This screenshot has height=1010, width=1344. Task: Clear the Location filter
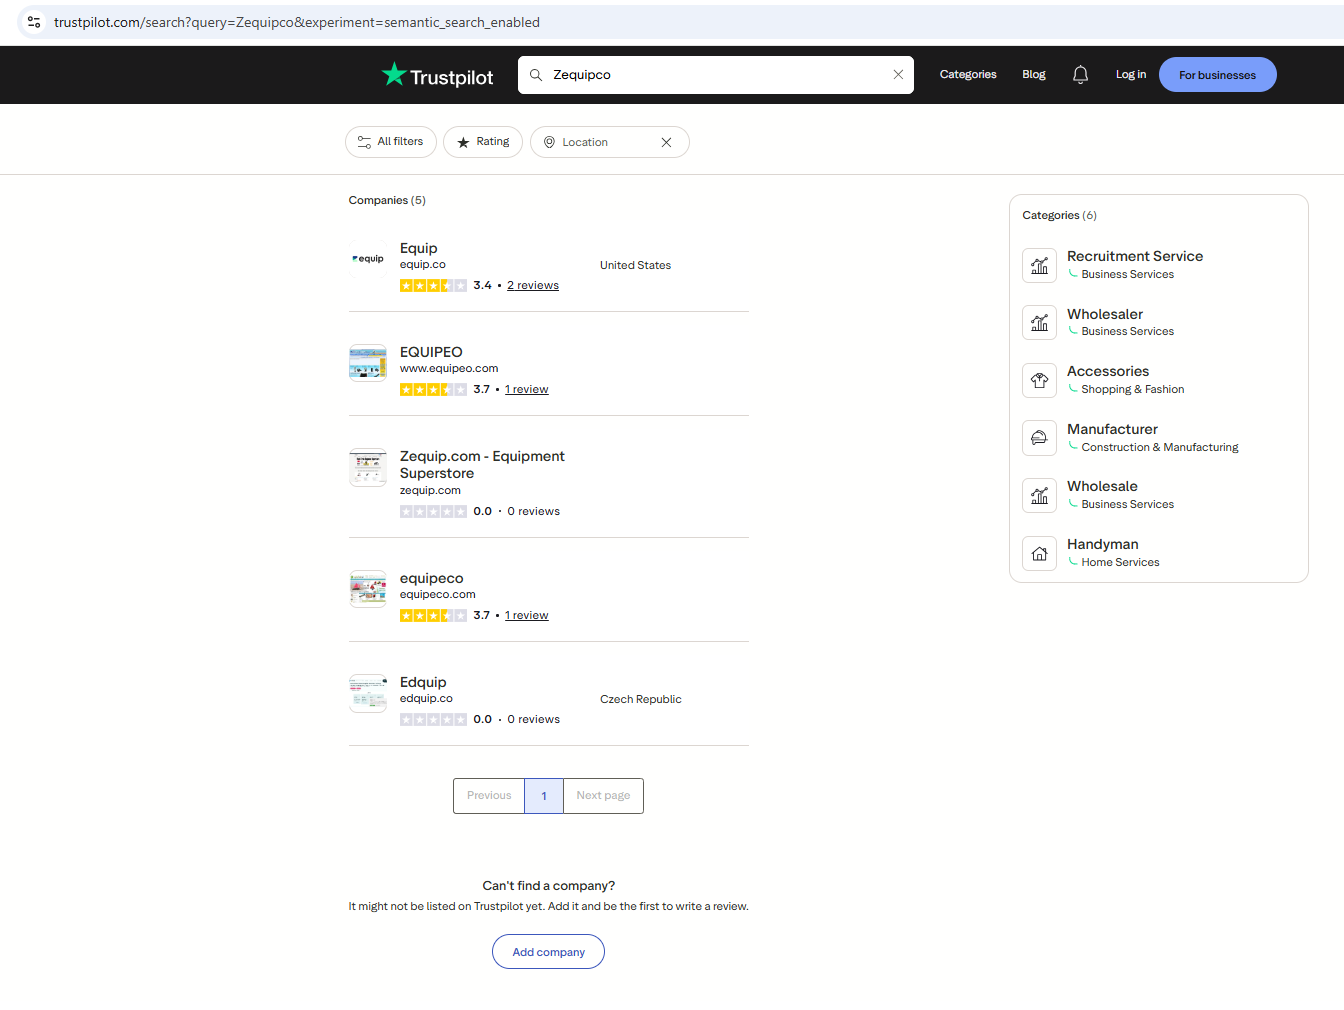pyautogui.click(x=666, y=142)
